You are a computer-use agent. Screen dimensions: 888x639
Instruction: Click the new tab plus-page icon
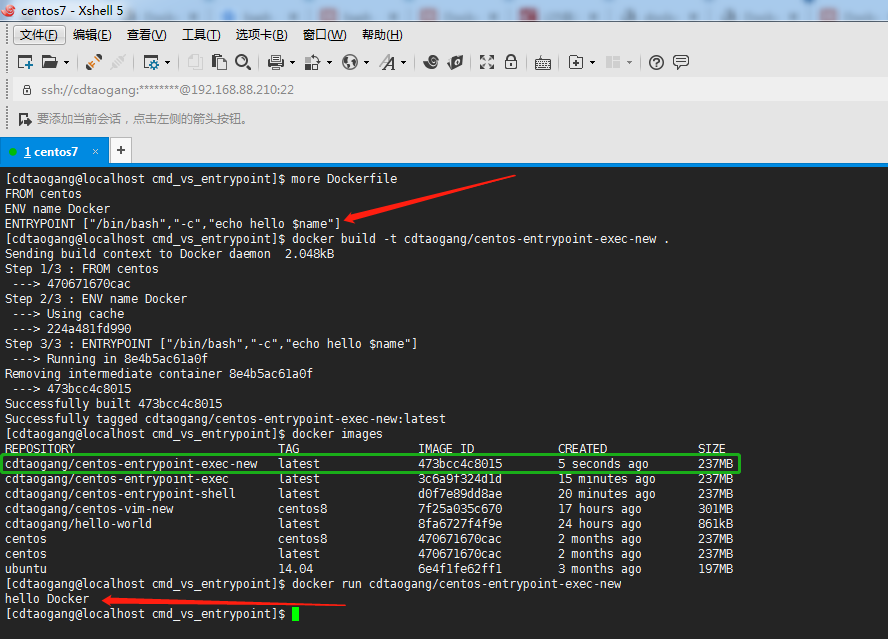(576, 62)
